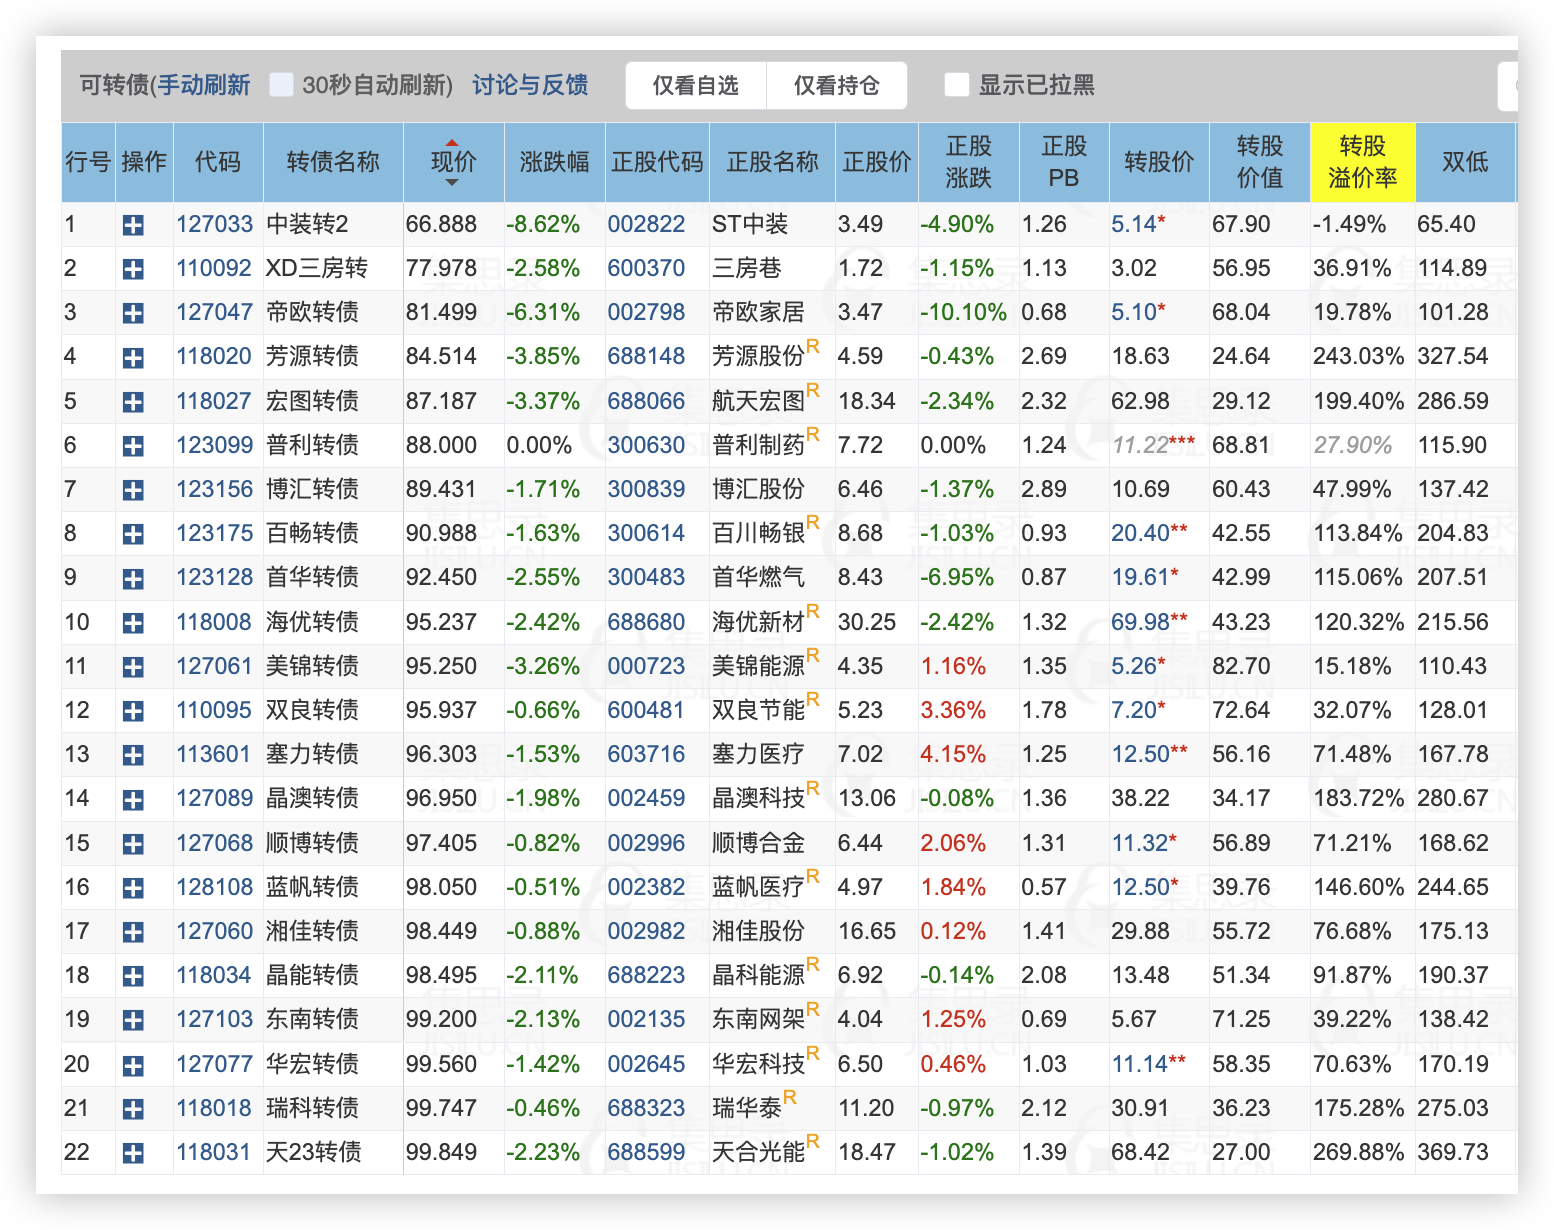Open bond code 118031 link

click(x=214, y=1152)
